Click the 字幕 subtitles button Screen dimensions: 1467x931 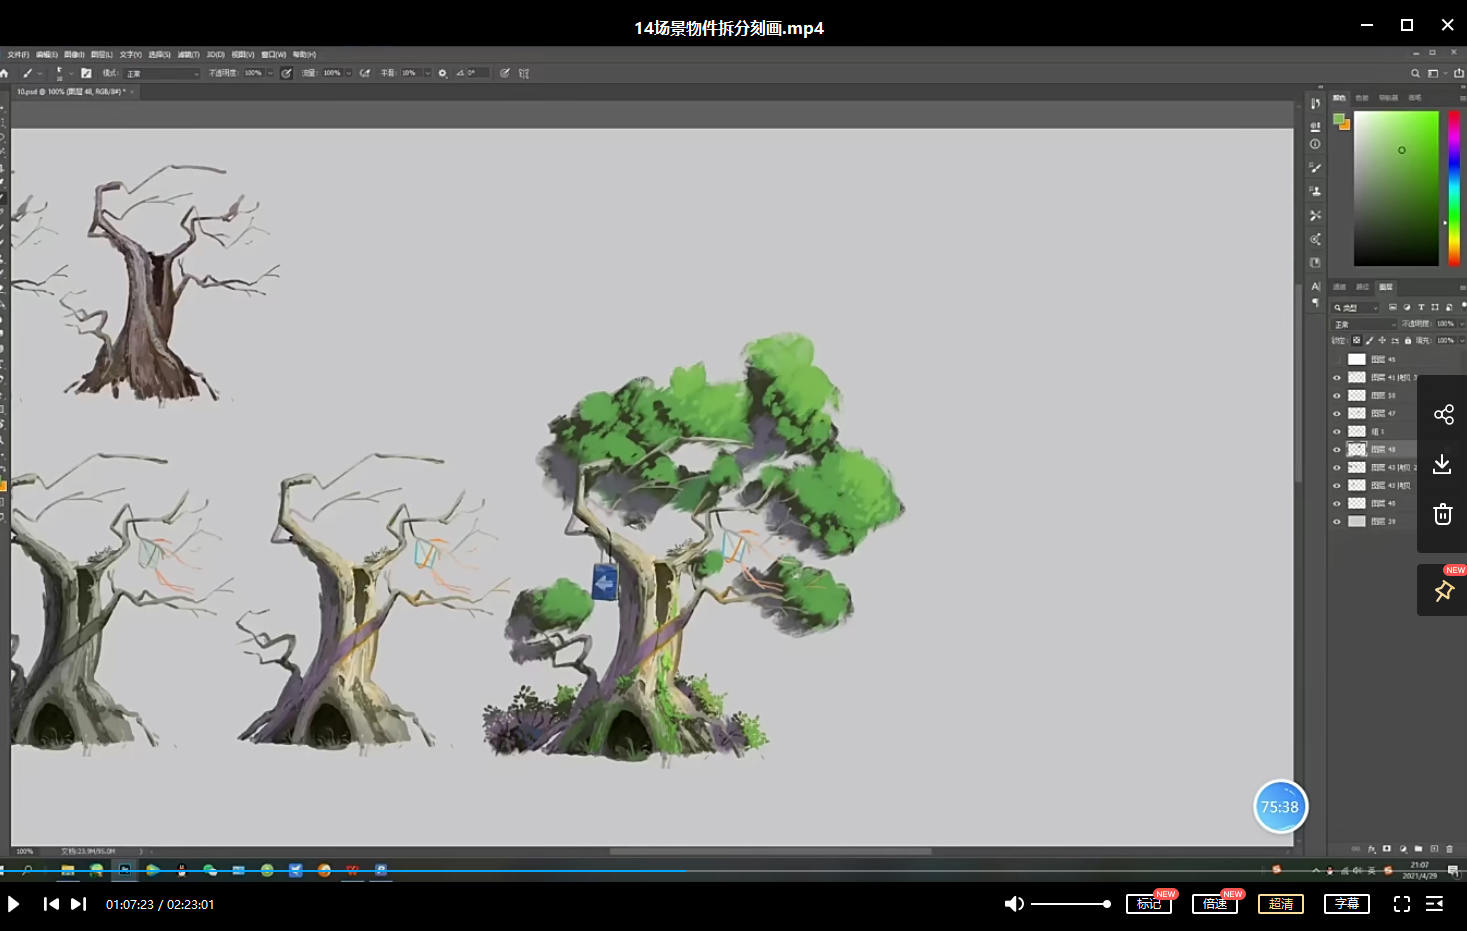1347,904
